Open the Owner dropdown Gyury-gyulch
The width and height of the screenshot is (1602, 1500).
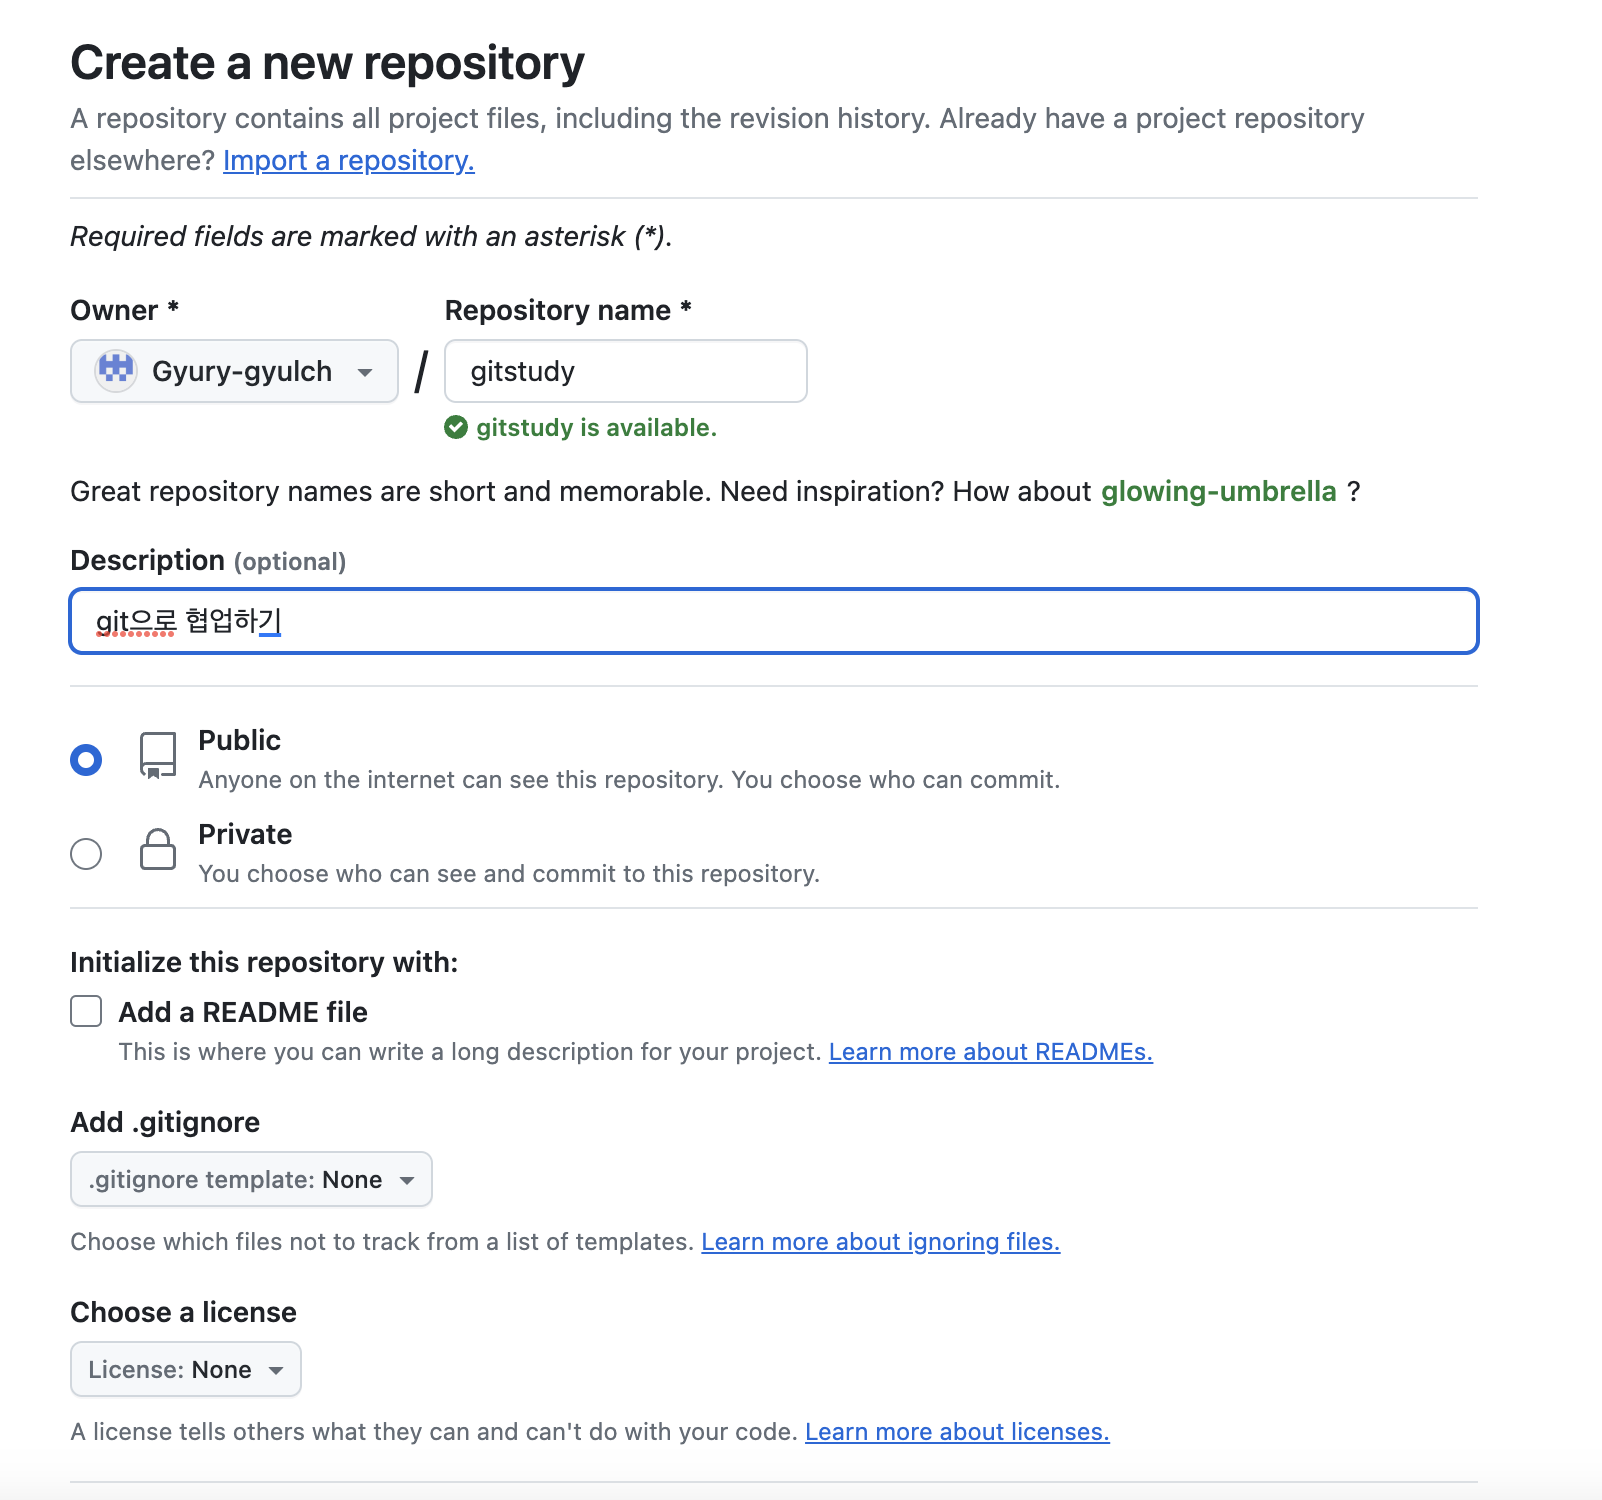(234, 371)
